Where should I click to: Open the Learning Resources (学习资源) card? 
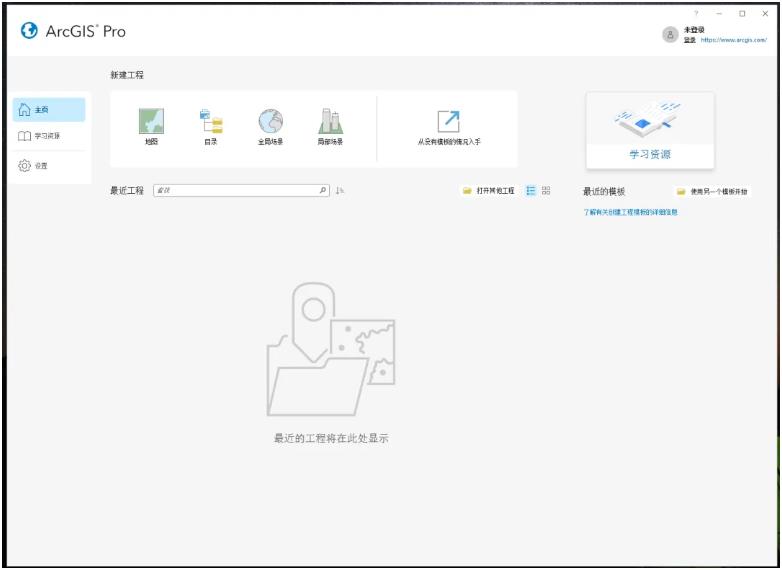[650, 131]
